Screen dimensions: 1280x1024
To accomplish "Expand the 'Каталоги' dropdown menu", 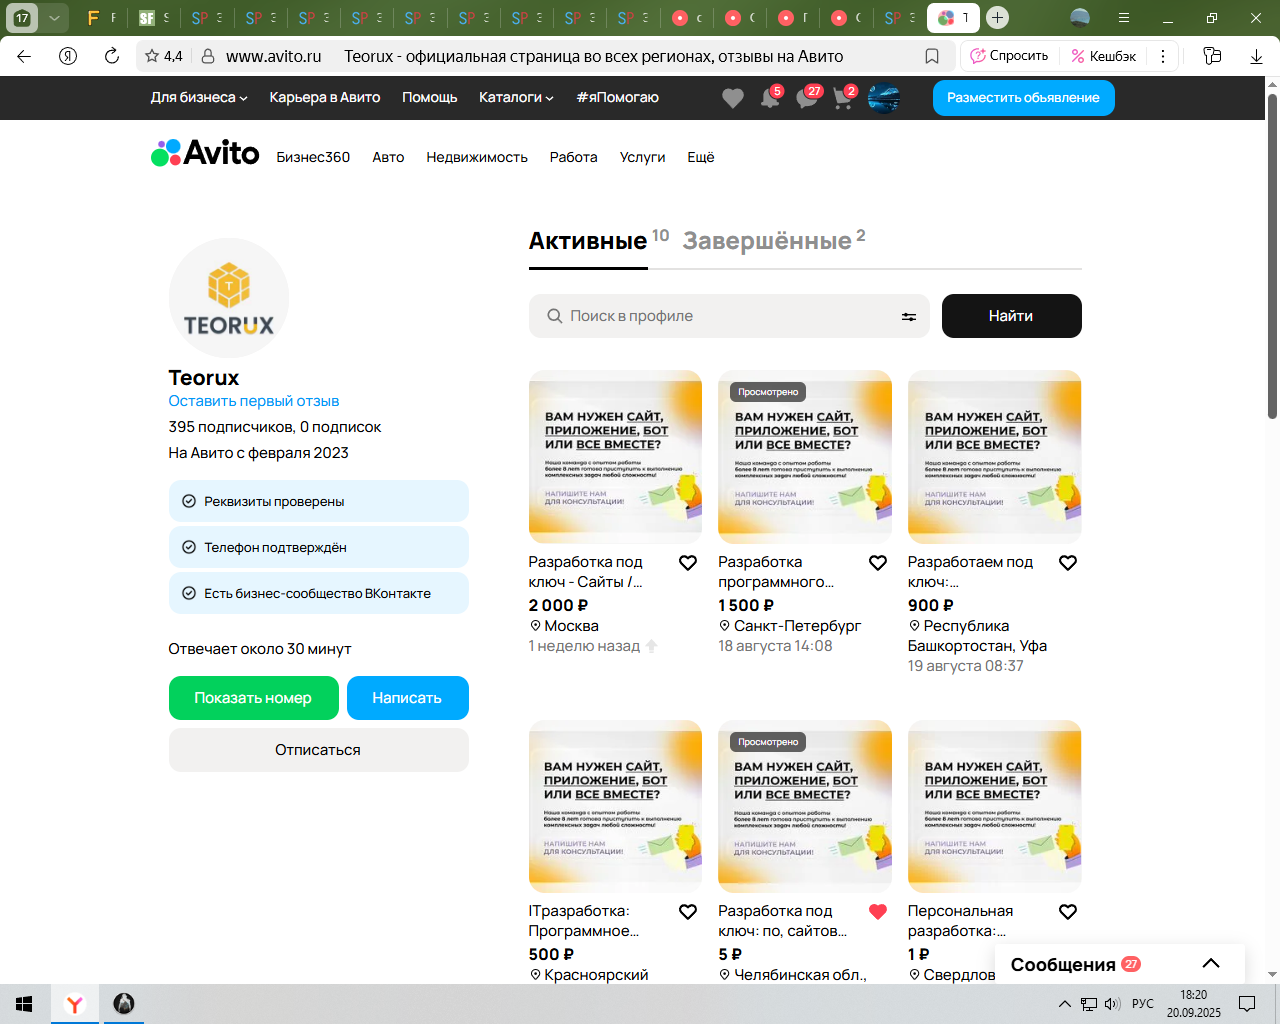I will pos(516,98).
